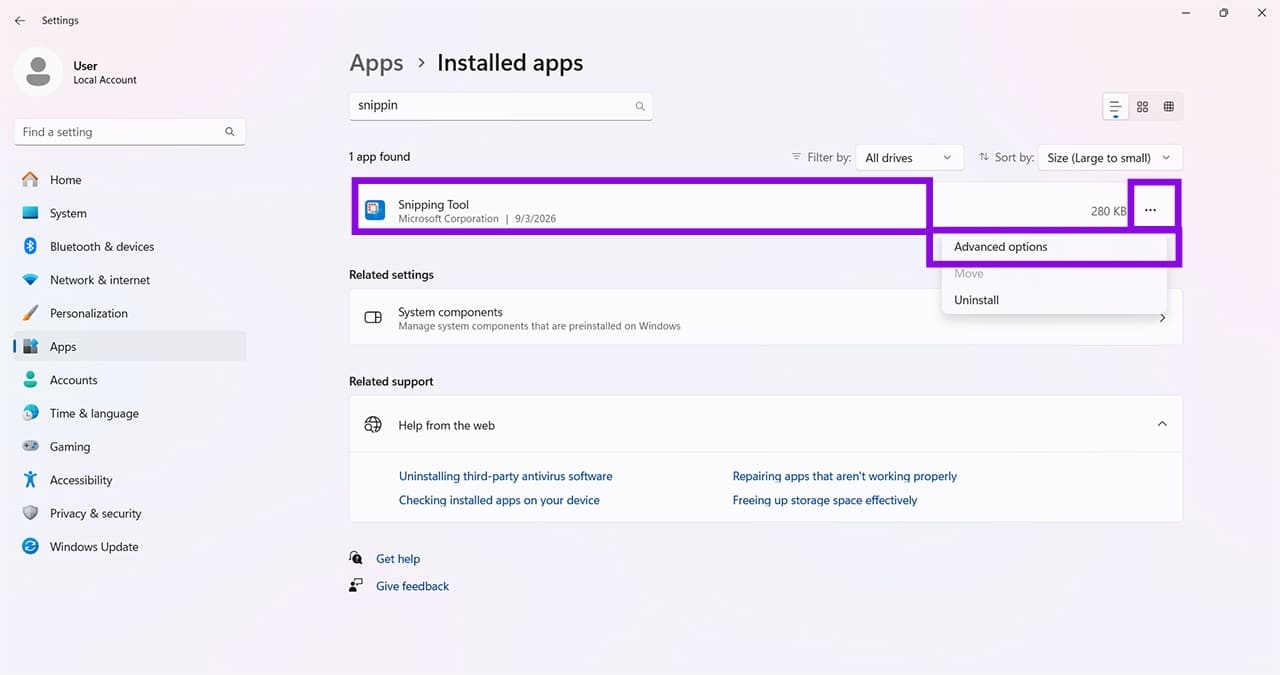Click the 1 app found text
The width and height of the screenshot is (1280, 675).
pyautogui.click(x=379, y=157)
